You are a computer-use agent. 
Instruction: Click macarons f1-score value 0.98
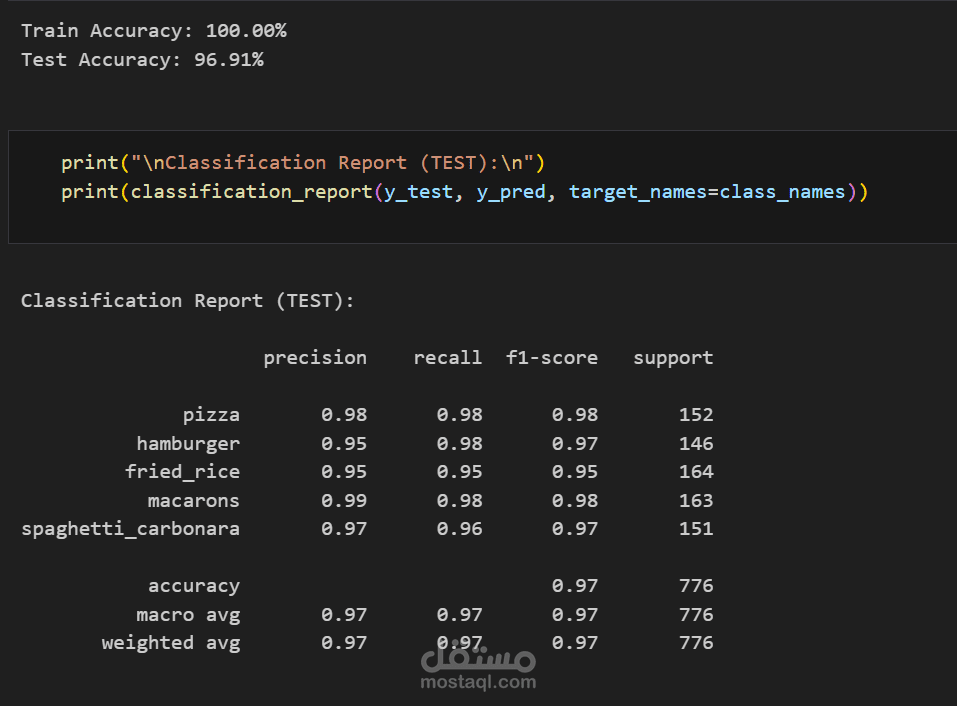coord(574,501)
